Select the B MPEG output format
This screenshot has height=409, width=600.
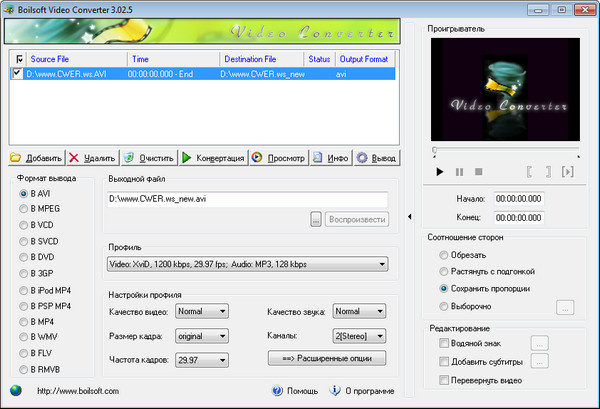click(25, 209)
